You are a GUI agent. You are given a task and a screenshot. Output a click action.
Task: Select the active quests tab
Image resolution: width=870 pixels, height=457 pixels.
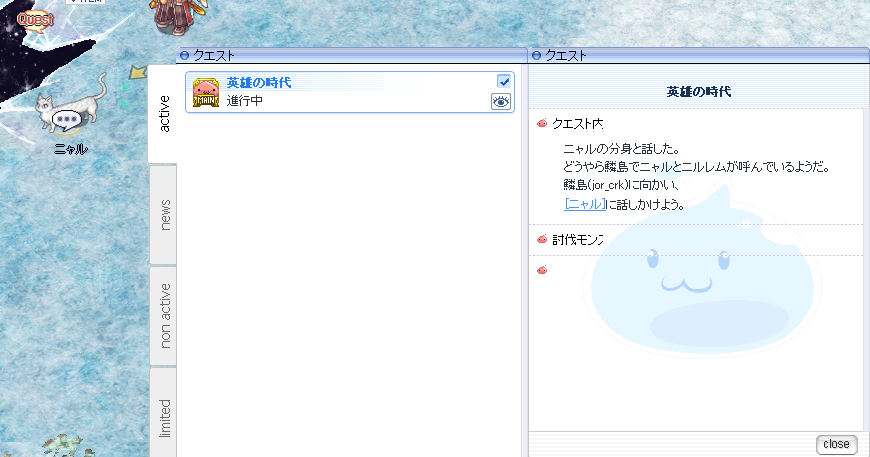pos(164,114)
